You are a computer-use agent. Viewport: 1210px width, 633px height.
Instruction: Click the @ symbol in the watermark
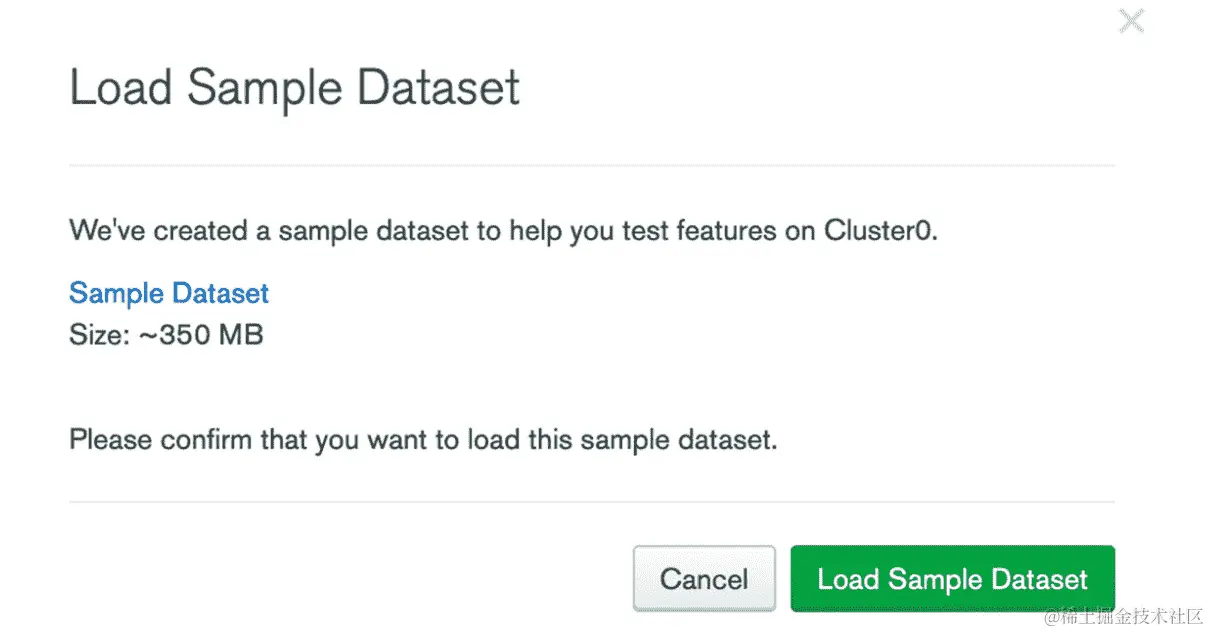(x=1052, y=615)
